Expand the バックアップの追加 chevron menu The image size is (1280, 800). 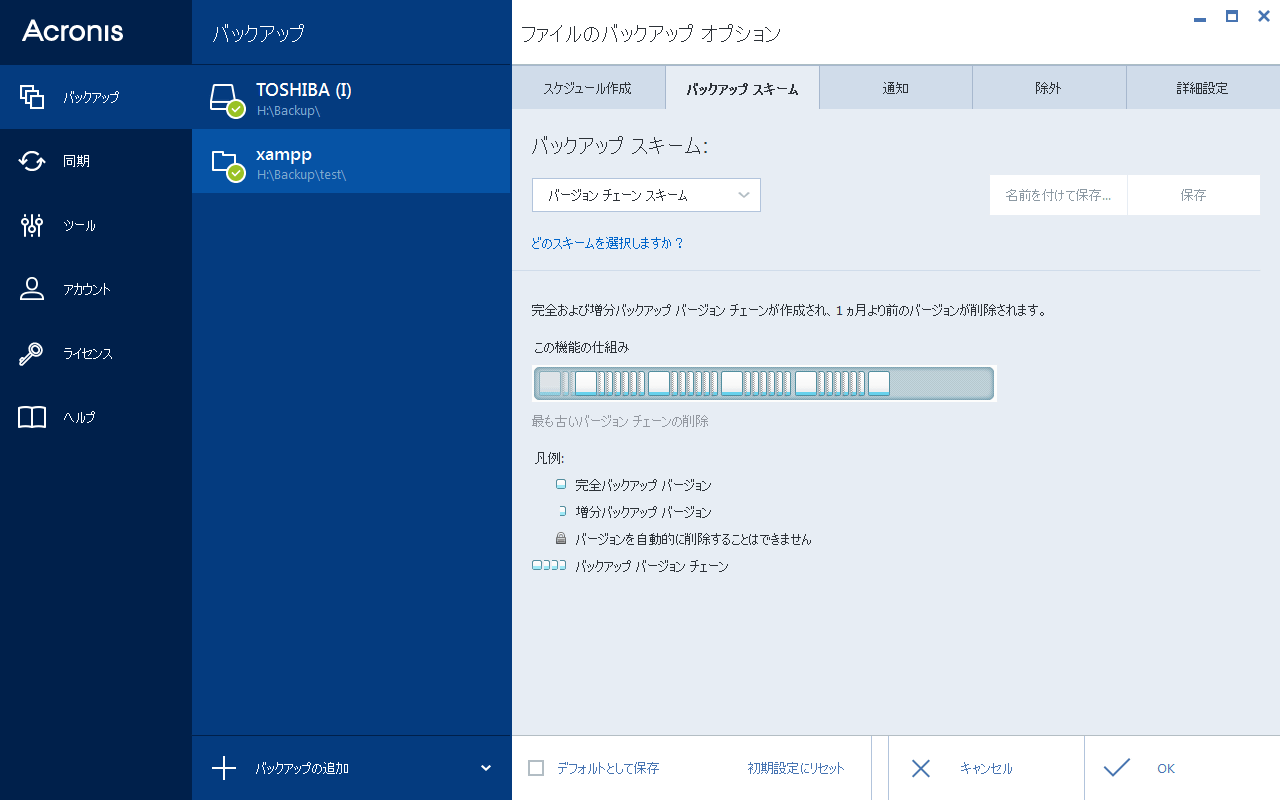(x=486, y=768)
